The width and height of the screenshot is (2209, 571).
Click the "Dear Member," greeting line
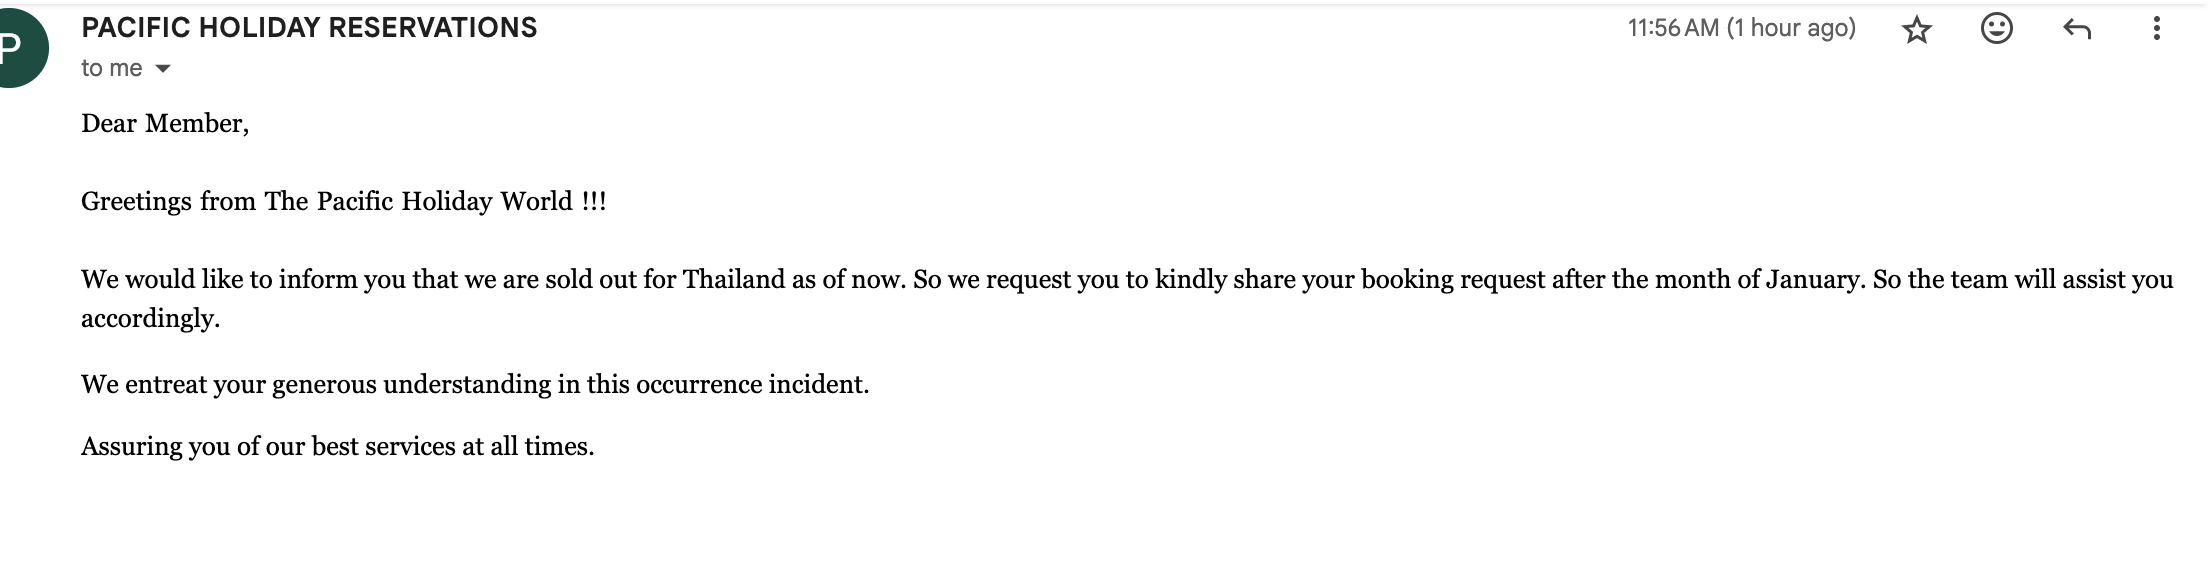[165, 123]
